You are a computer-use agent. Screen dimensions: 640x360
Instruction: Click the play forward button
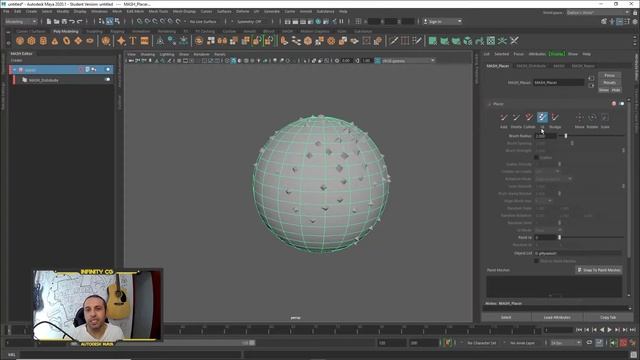(x=609, y=330)
